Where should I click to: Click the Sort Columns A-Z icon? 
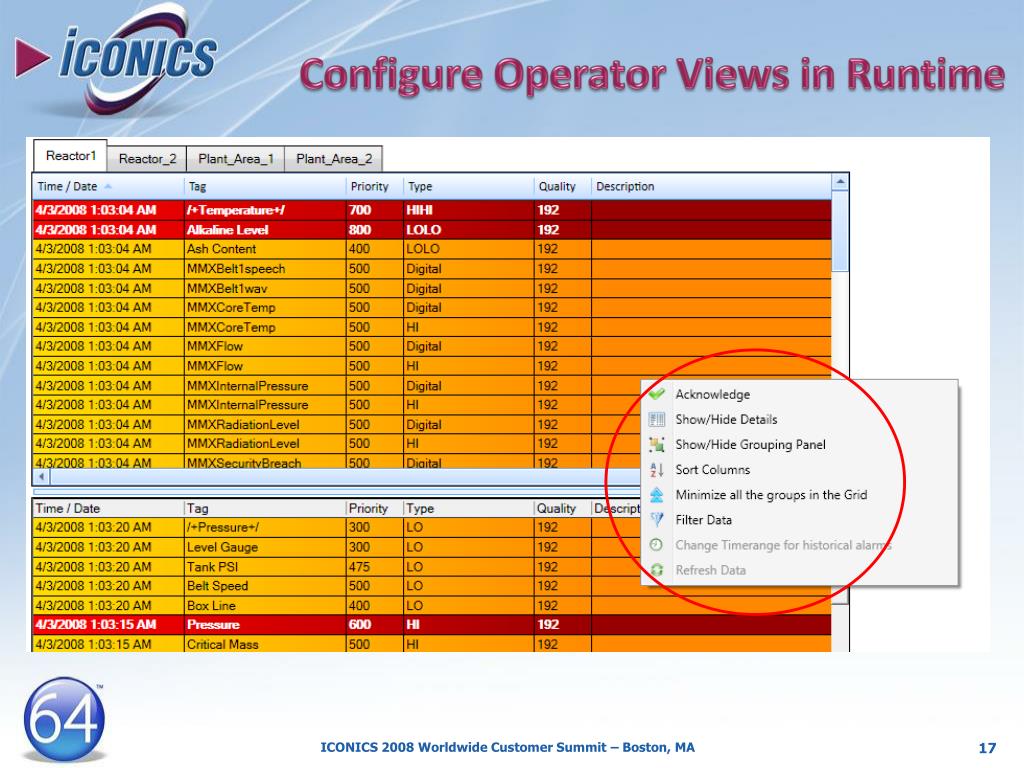[656, 470]
